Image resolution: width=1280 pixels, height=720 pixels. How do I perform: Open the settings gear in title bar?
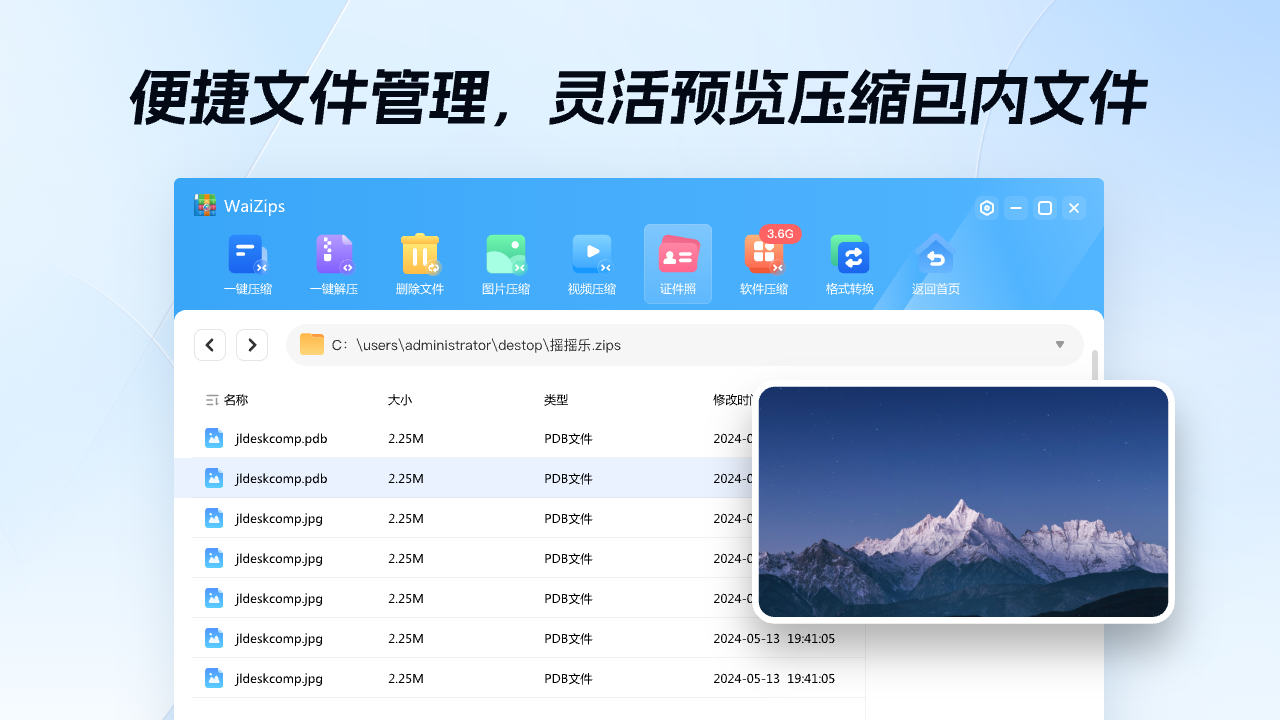point(986,208)
